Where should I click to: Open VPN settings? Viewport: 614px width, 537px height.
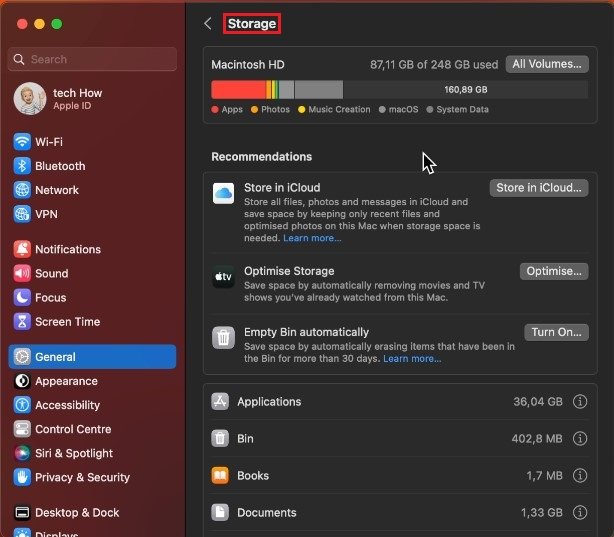click(x=92, y=214)
